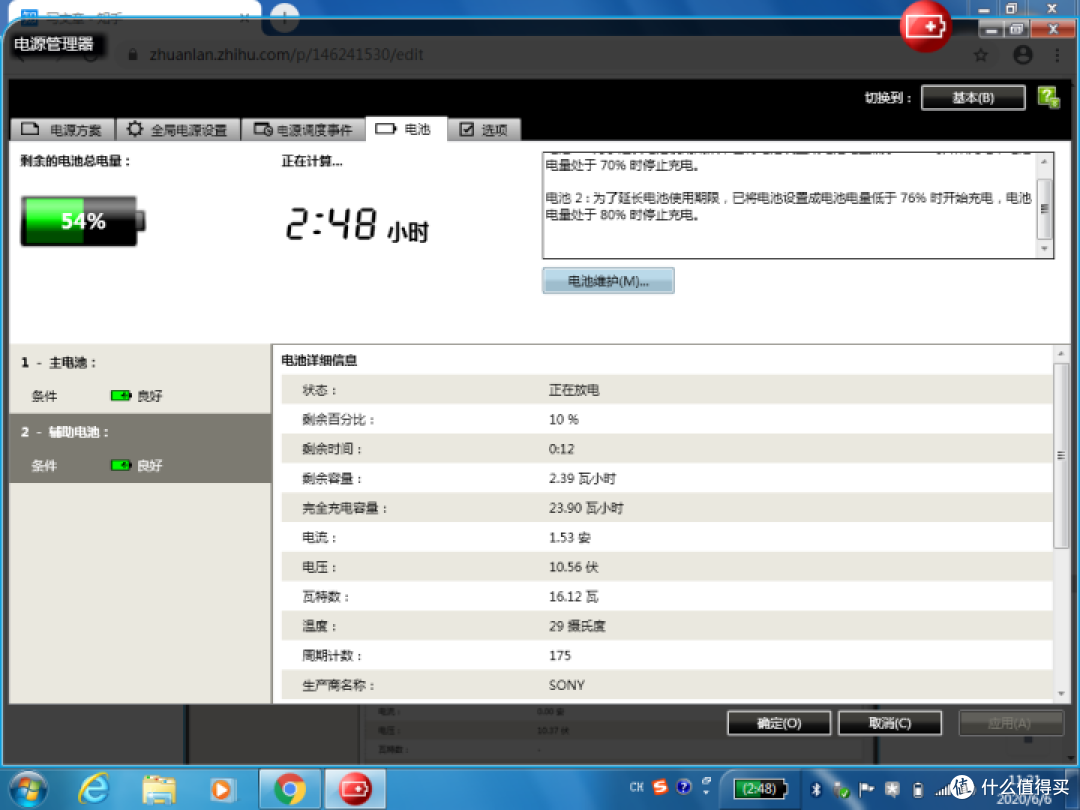1080x810 pixels.
Task: Click the 温度 value 29 摄氏度
Action: click(x=577, y=626)
